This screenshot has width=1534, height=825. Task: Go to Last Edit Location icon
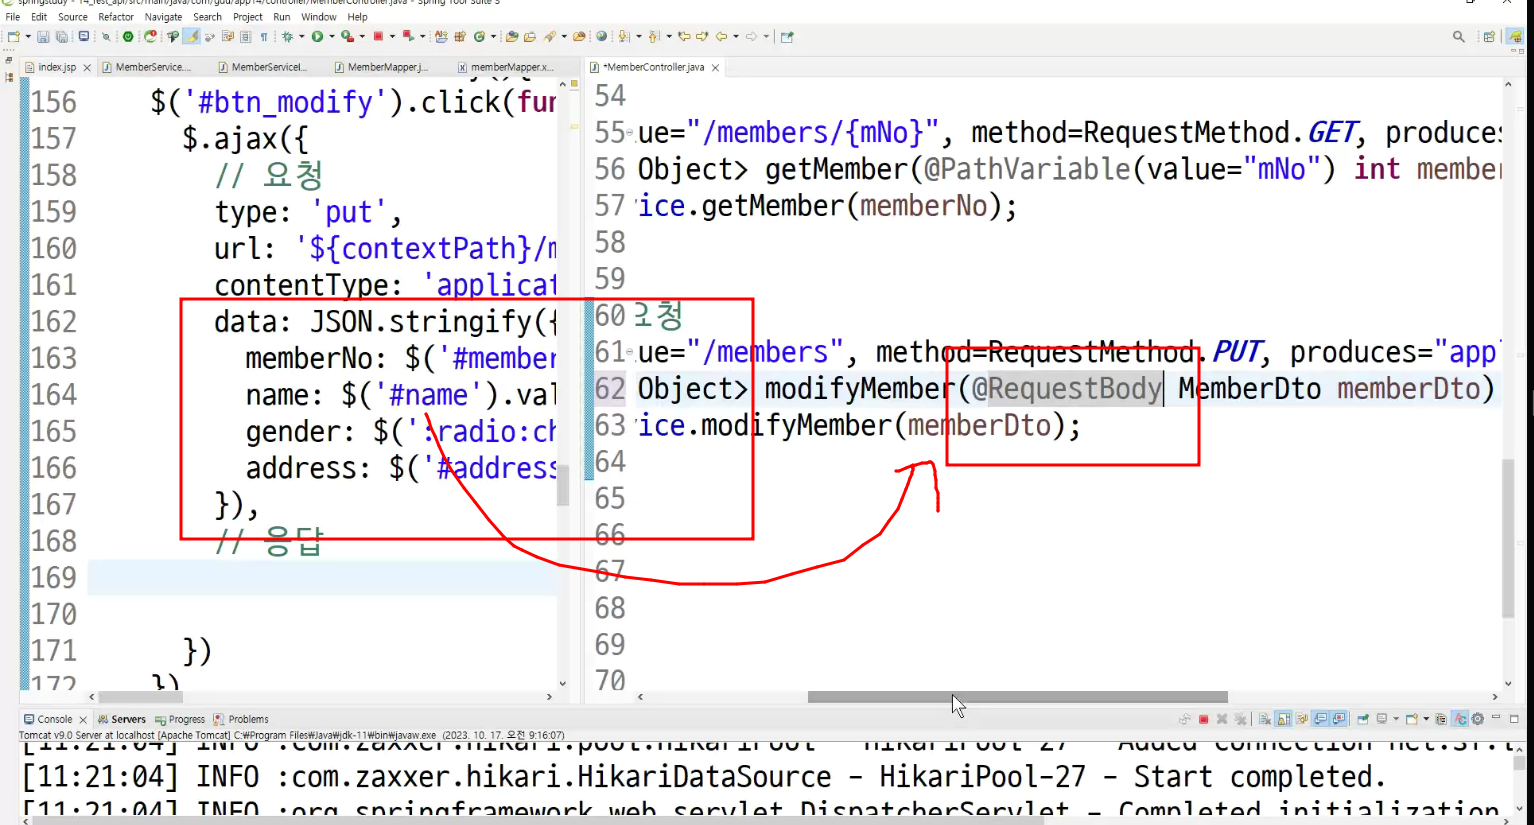684,37
